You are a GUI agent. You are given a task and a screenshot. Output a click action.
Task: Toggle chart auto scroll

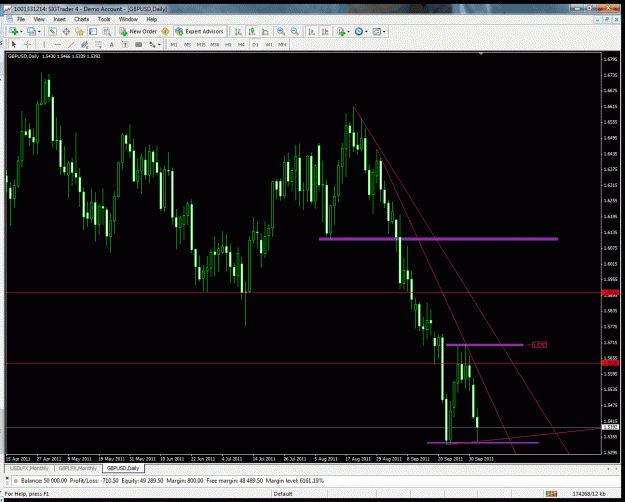(312, 31)
